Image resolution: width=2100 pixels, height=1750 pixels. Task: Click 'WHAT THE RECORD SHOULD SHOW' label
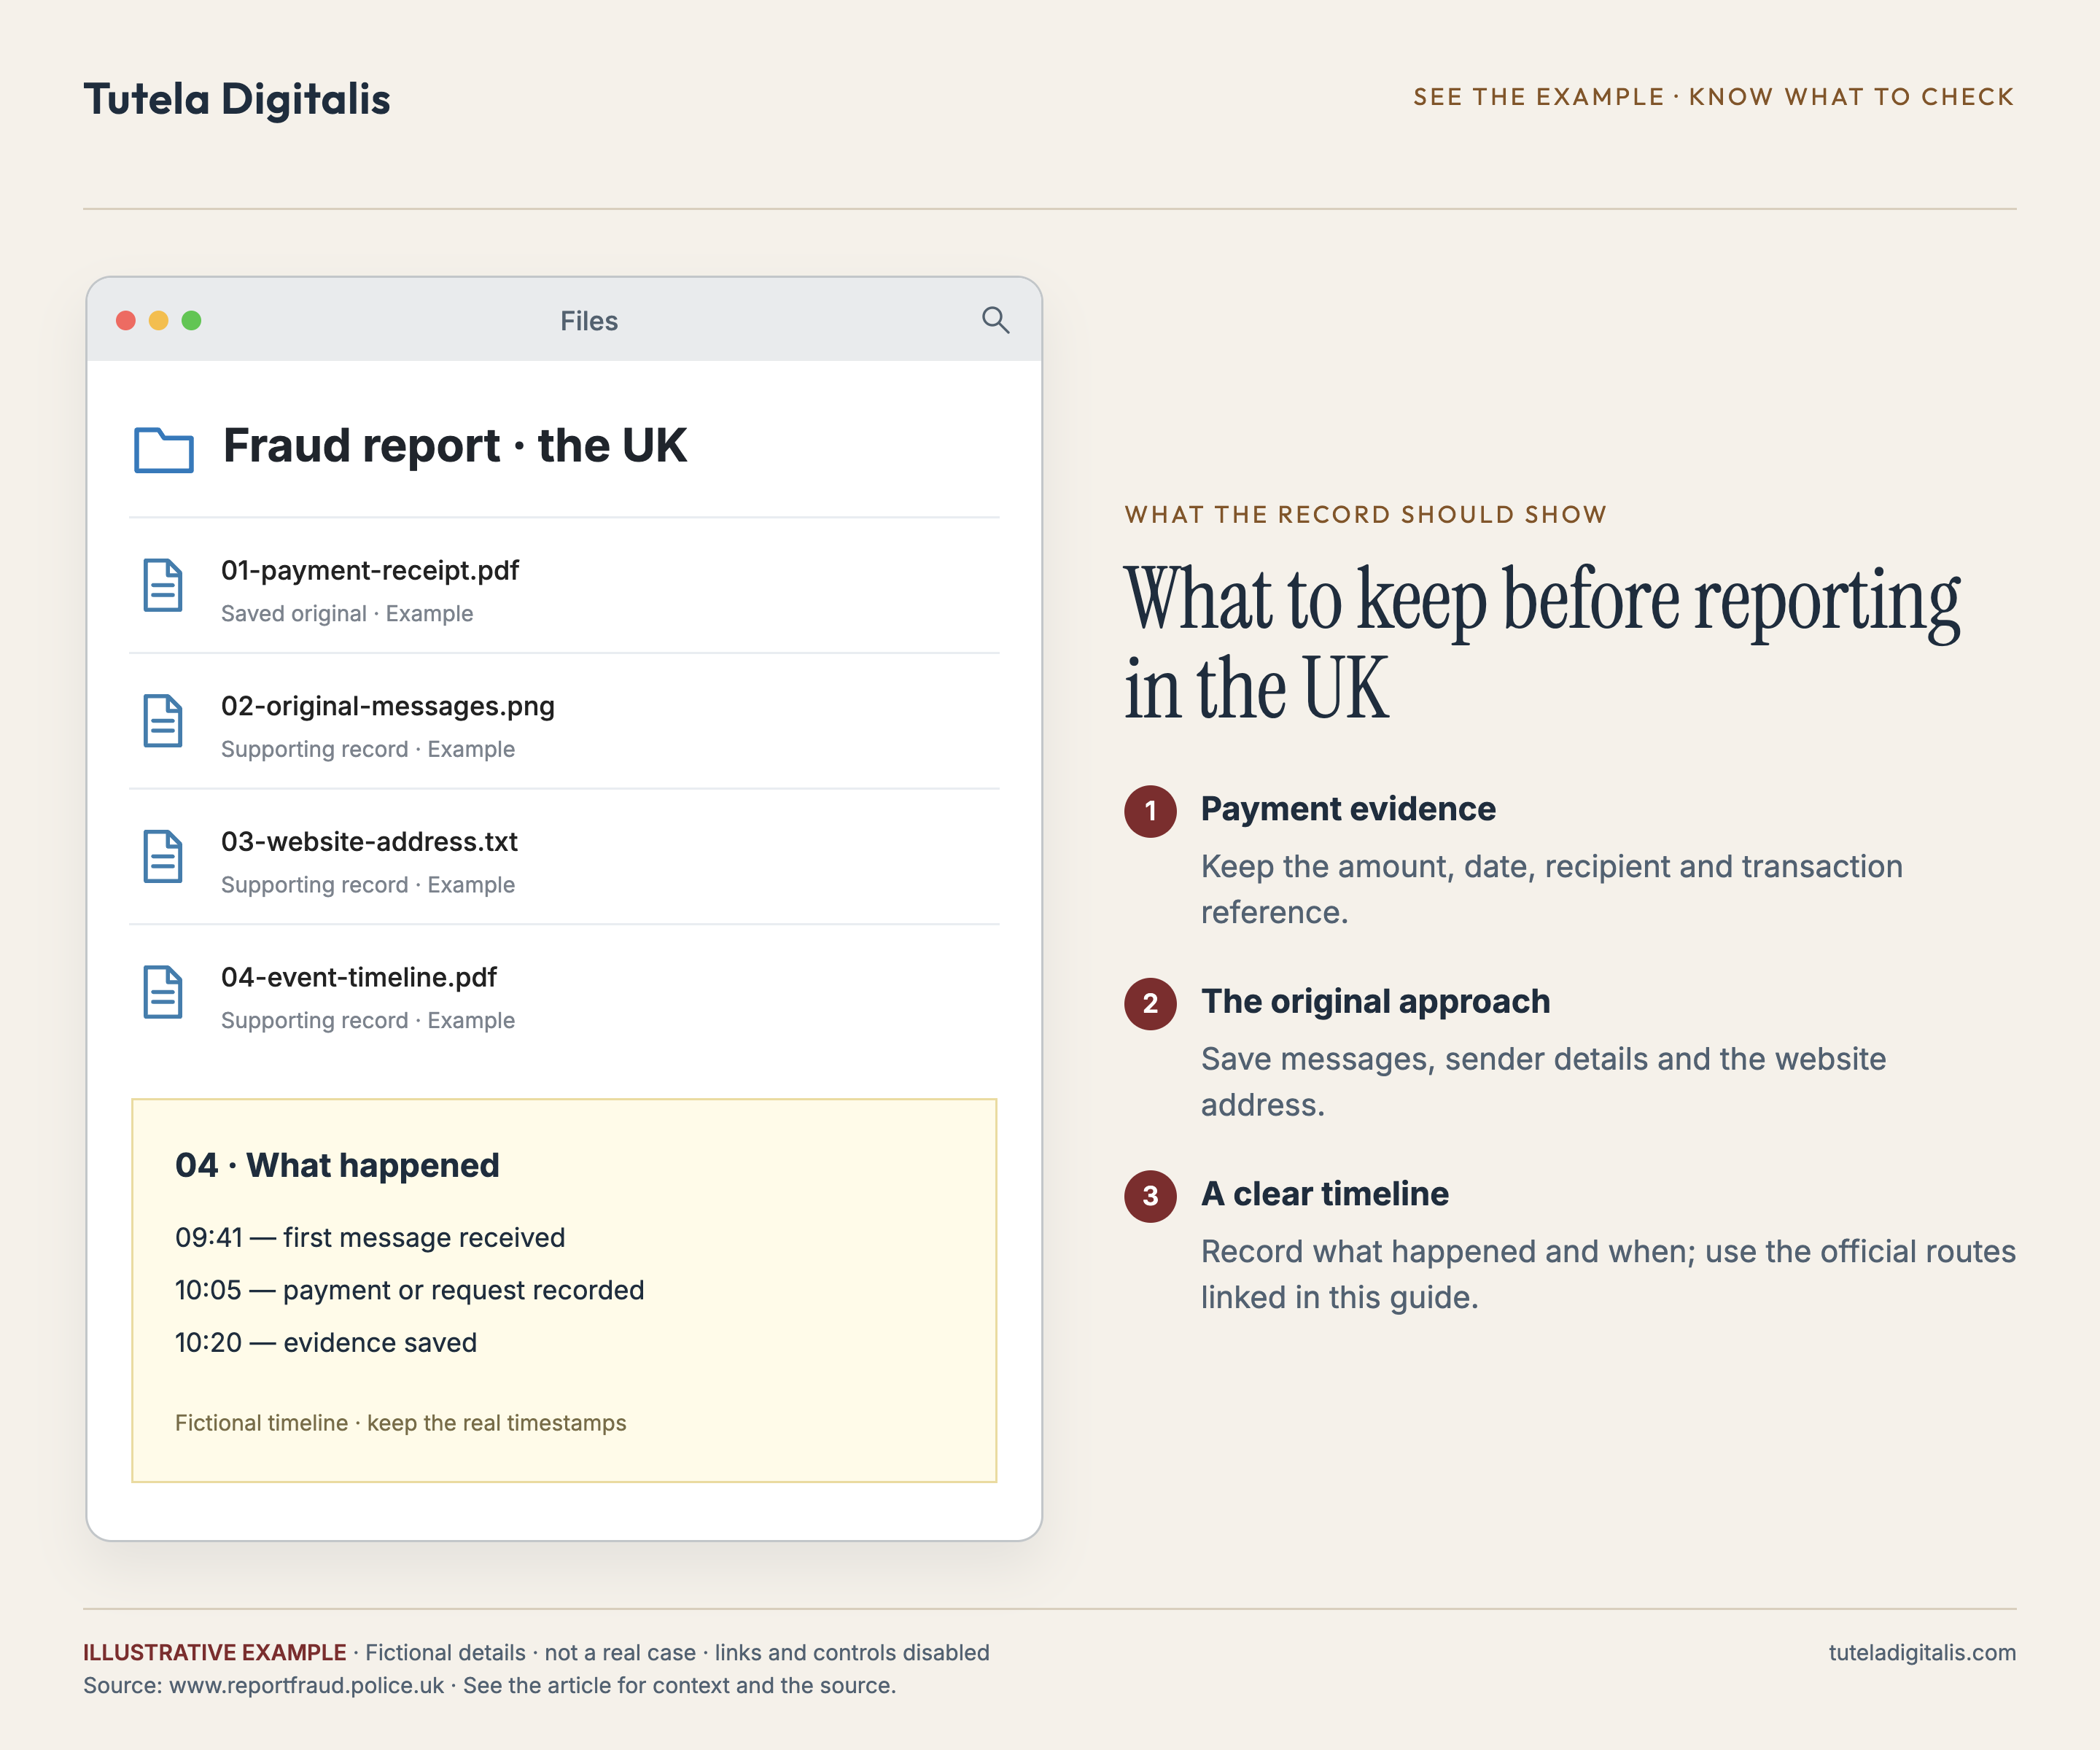coord(1366,515)
